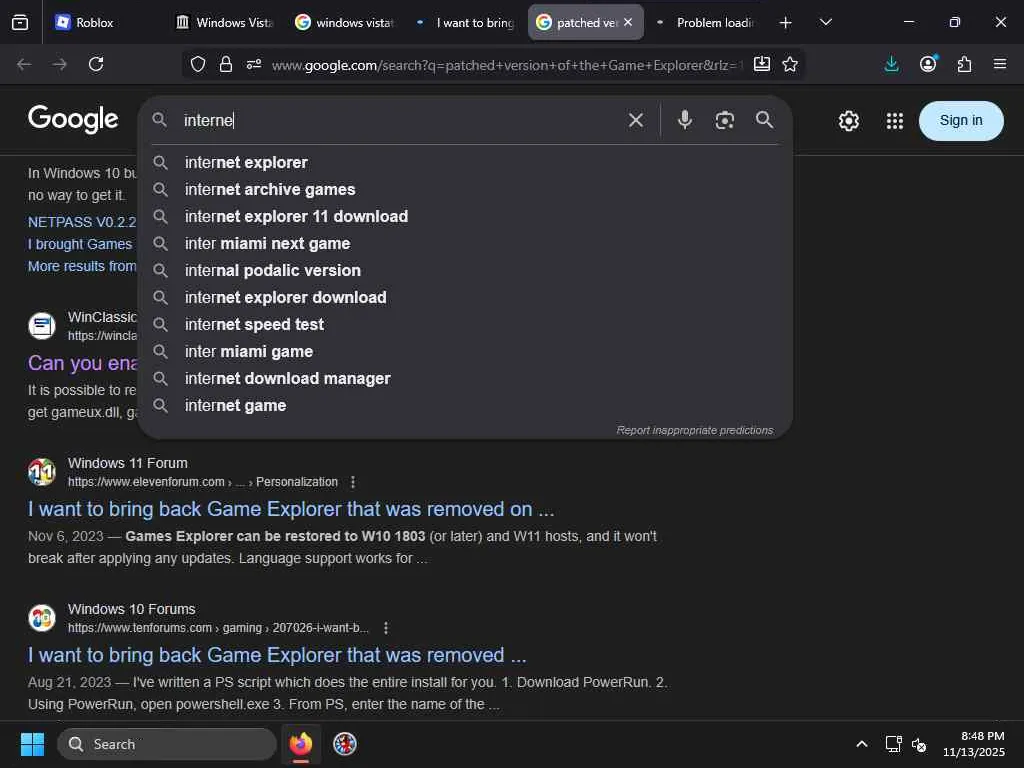Switch to the windows vista Google tab
The height and width of the screenshot is (768, 1024).
[x=344, y=22]
